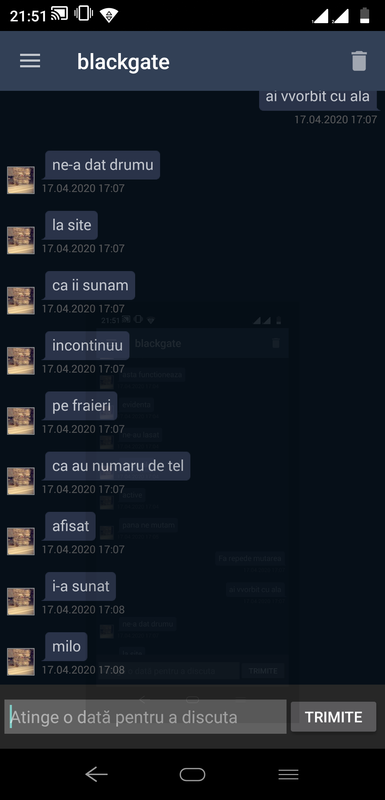Select the 'i-a sunat' message bubble
The height and width of the screenshot is (800, 385).
[x=81, y=586]
